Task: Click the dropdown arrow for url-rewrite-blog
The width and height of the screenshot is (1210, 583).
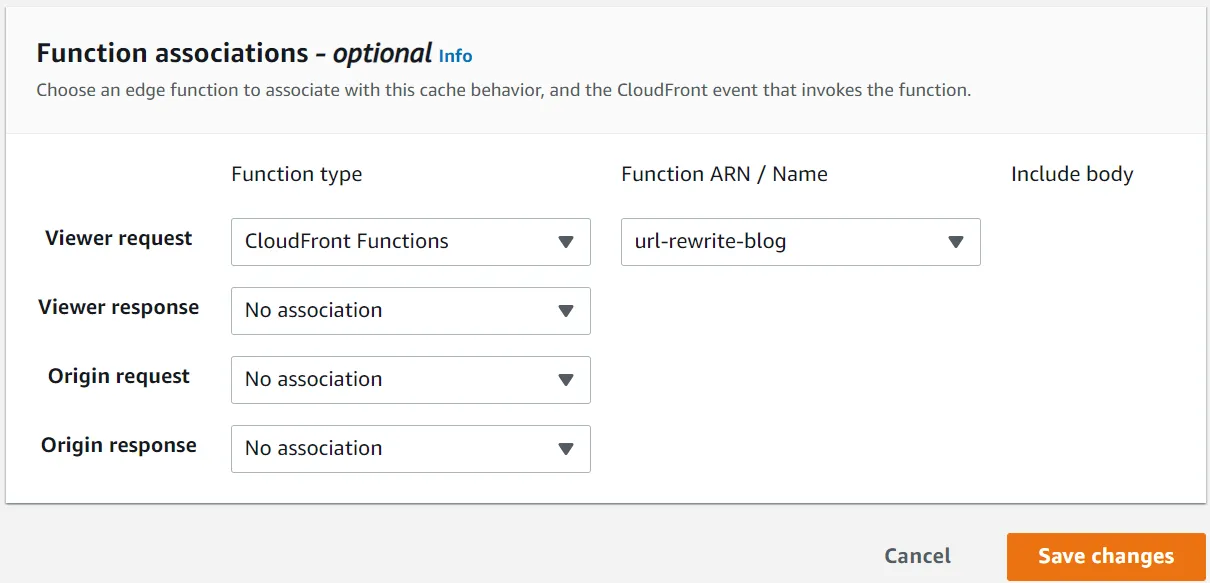Action: (956, 242)
